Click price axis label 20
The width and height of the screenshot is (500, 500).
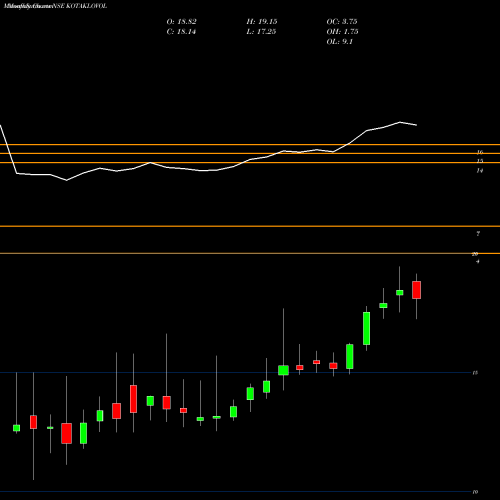coord(475,254)
